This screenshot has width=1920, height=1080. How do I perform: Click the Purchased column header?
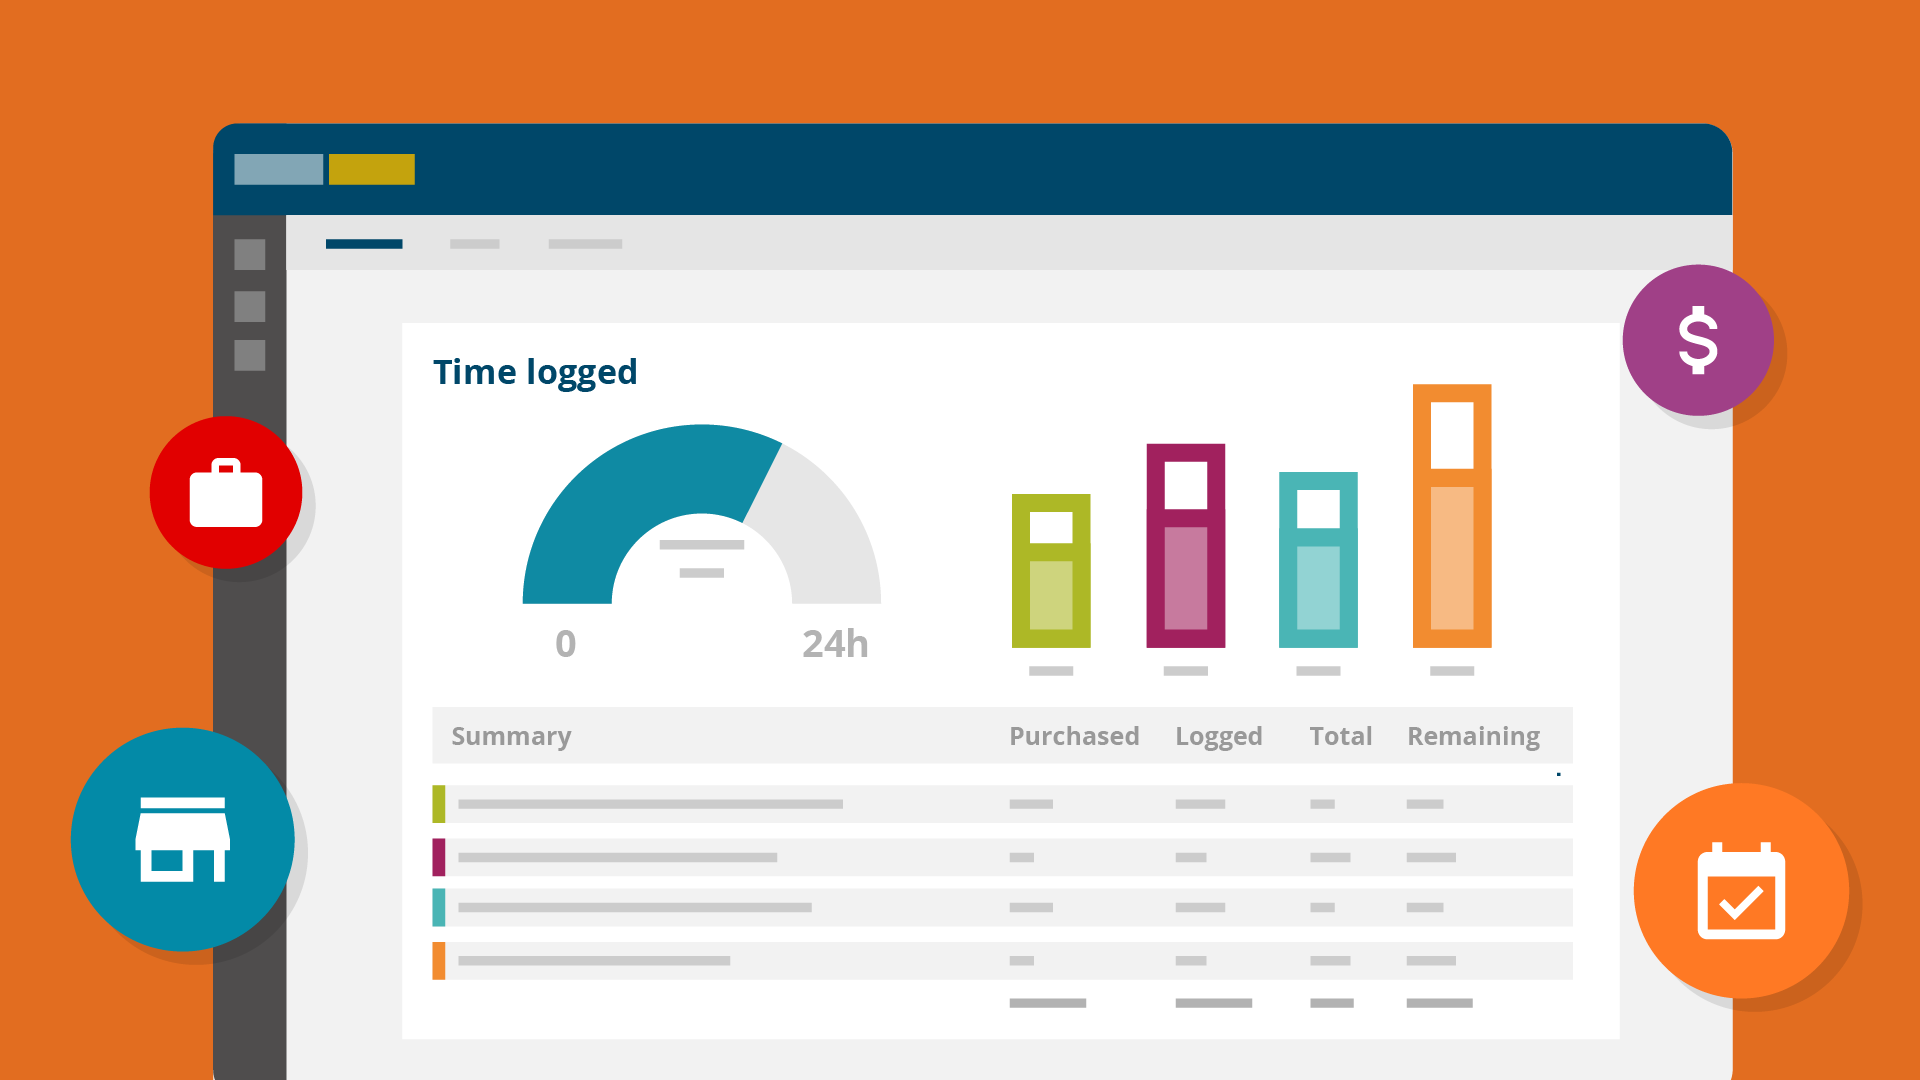1073,736
